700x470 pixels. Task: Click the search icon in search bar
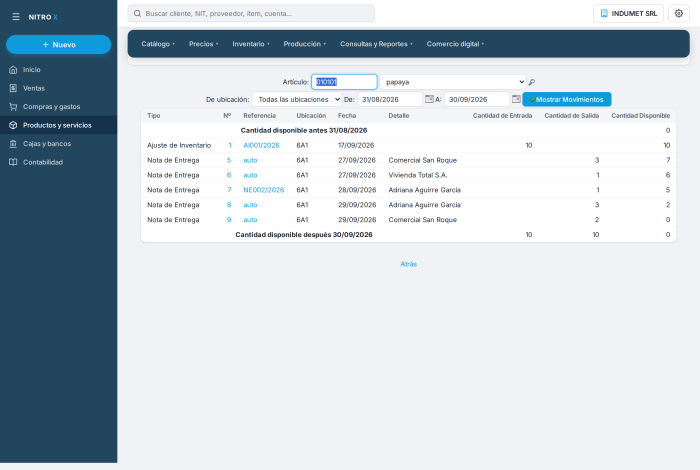[138, 13]
